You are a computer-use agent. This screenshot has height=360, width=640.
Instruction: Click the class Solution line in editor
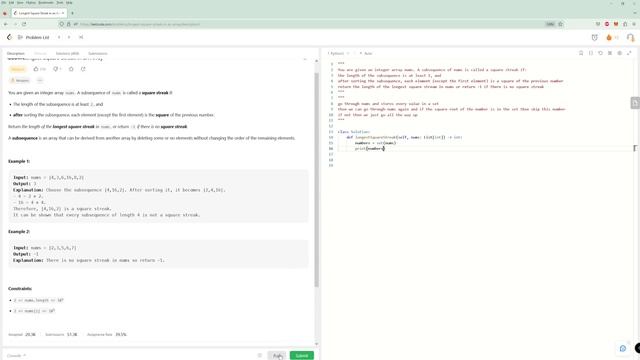[x=354, y=132]
